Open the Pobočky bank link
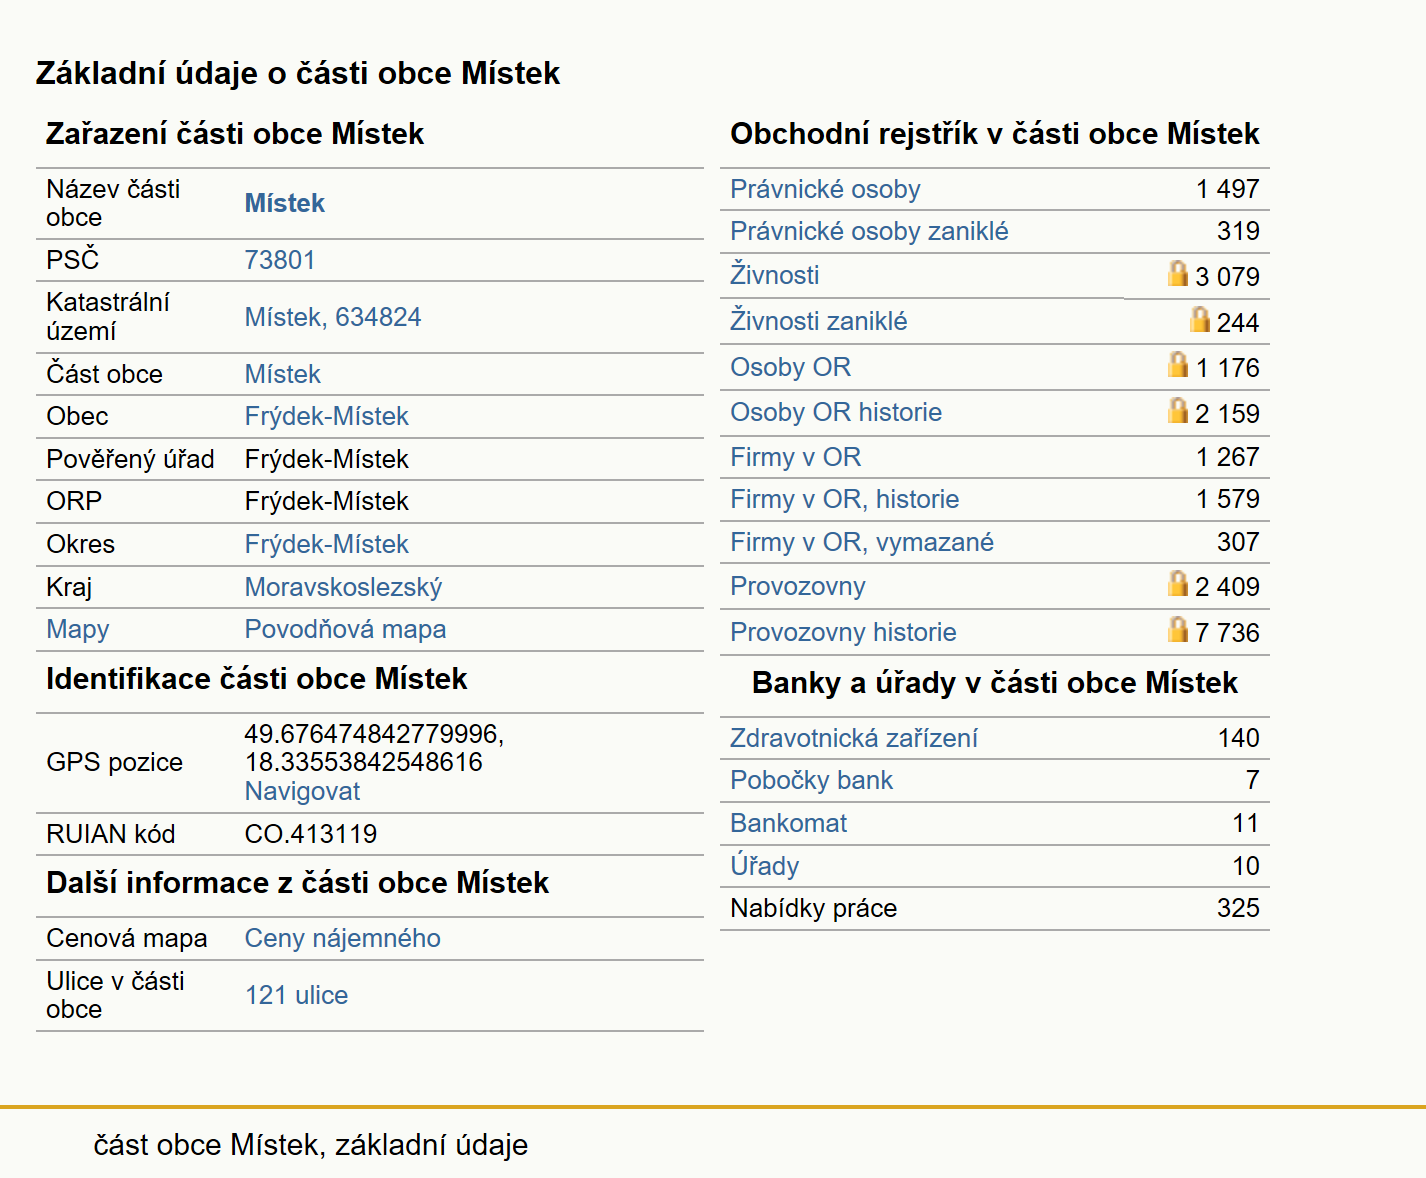Viewport: 1426px width, 1178px height. (811, 780)
